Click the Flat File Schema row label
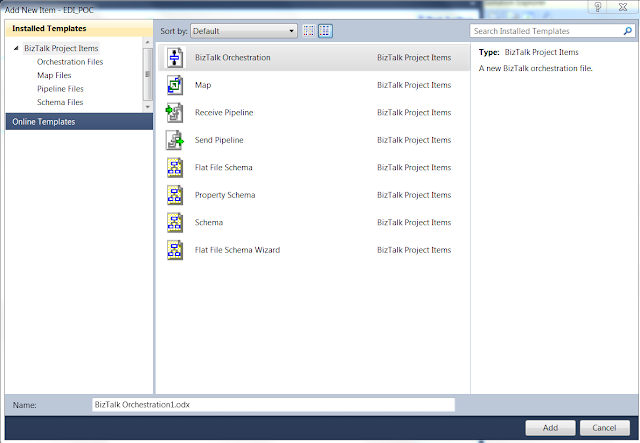Viewport: 640px width, 443px height. point(224,167)
